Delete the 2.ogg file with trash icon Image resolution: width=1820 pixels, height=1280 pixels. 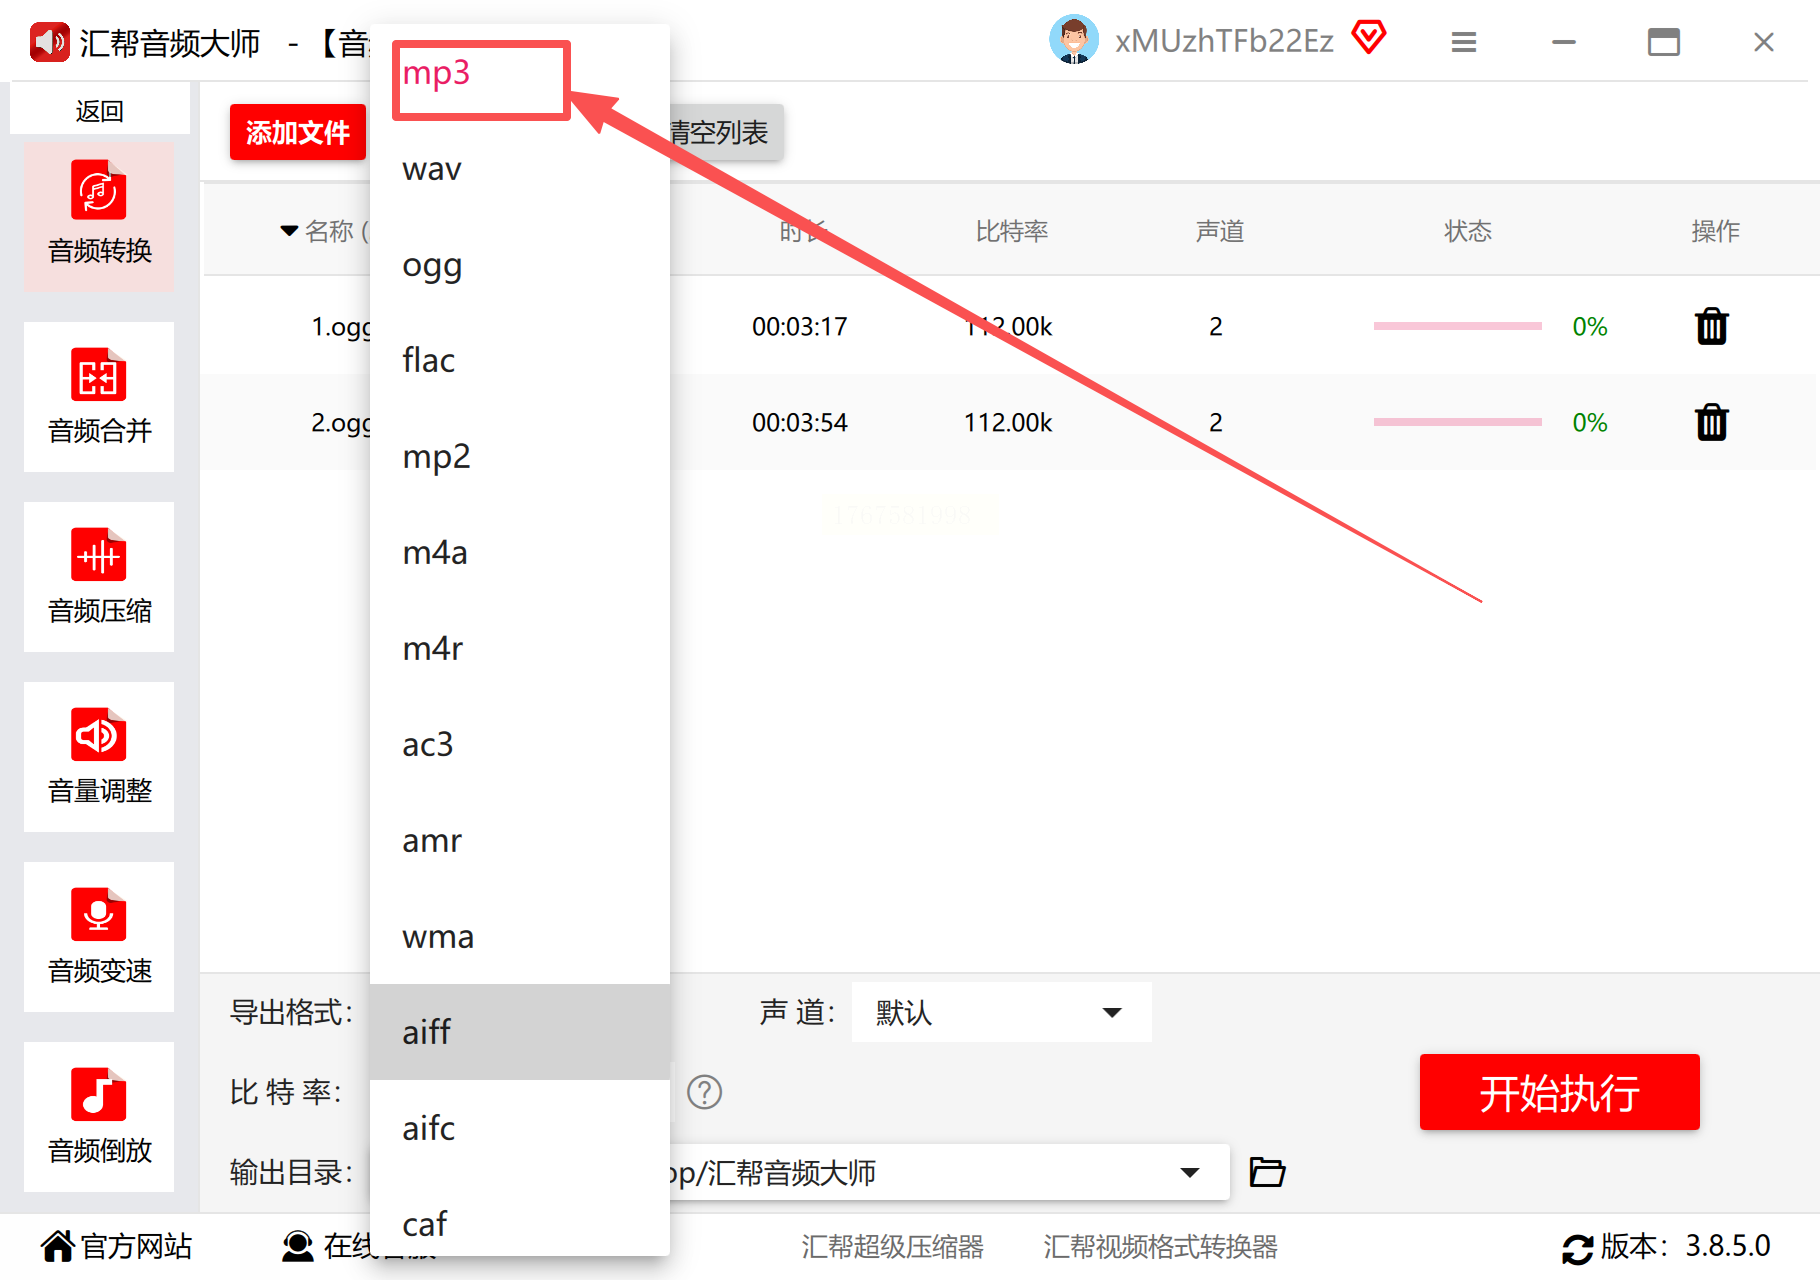click(x=1712, y=422)
